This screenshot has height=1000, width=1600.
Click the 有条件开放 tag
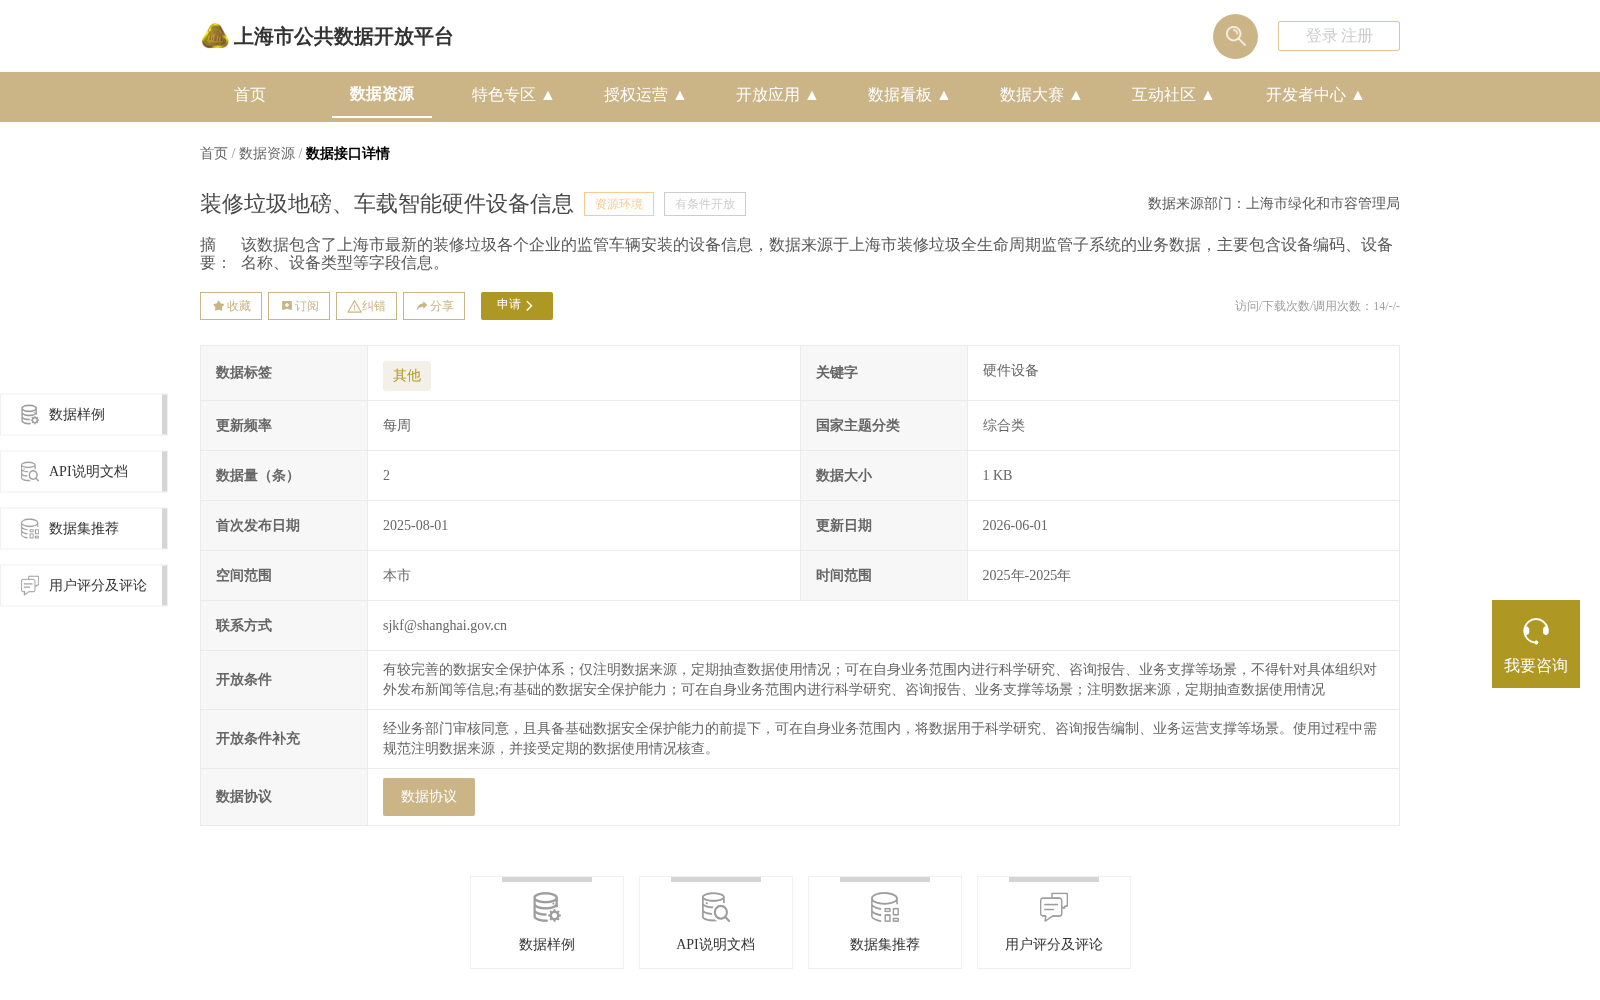pos(705,204)
